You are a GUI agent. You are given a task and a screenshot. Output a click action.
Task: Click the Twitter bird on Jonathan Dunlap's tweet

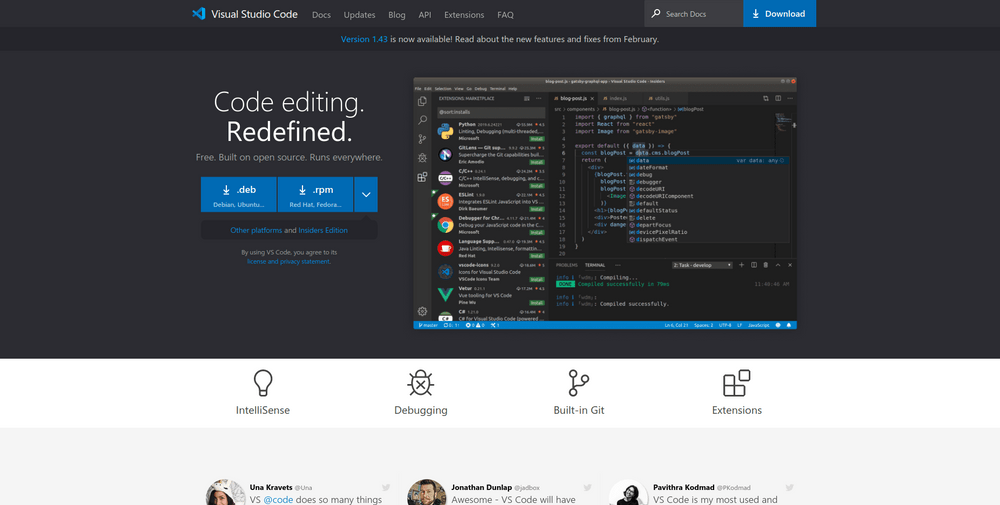pyautogui.click(x=587, y=487)
